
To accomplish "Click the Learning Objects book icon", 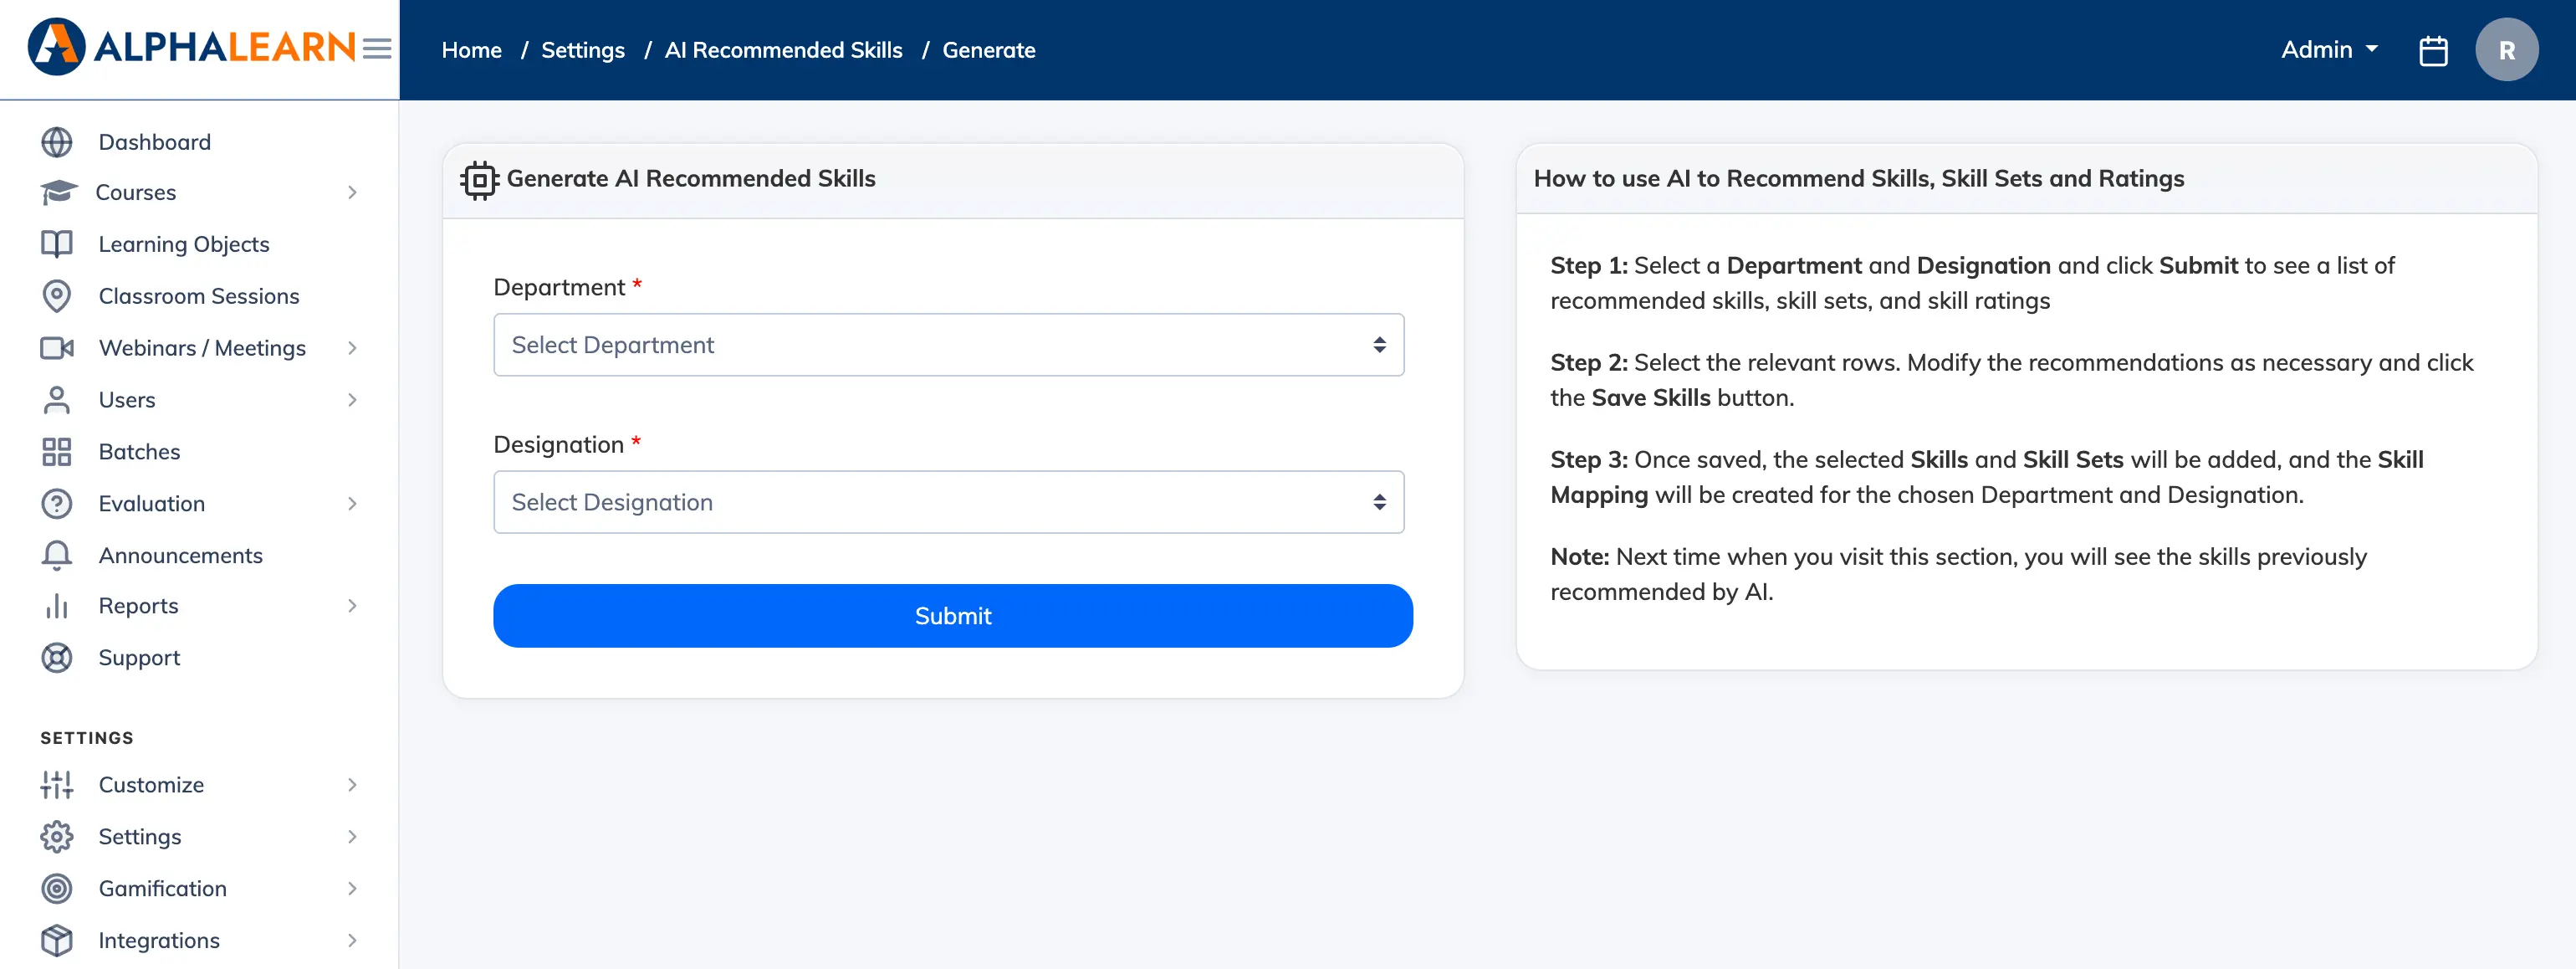I will [57, 244].
